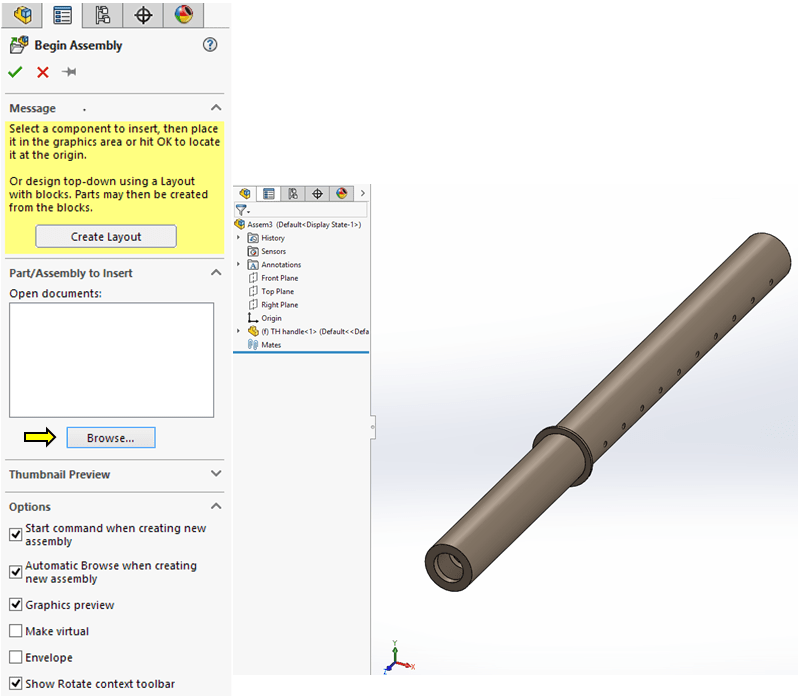Uncheck the Graphics preview checkbox
Screen dimensions: 804x696
16,605
